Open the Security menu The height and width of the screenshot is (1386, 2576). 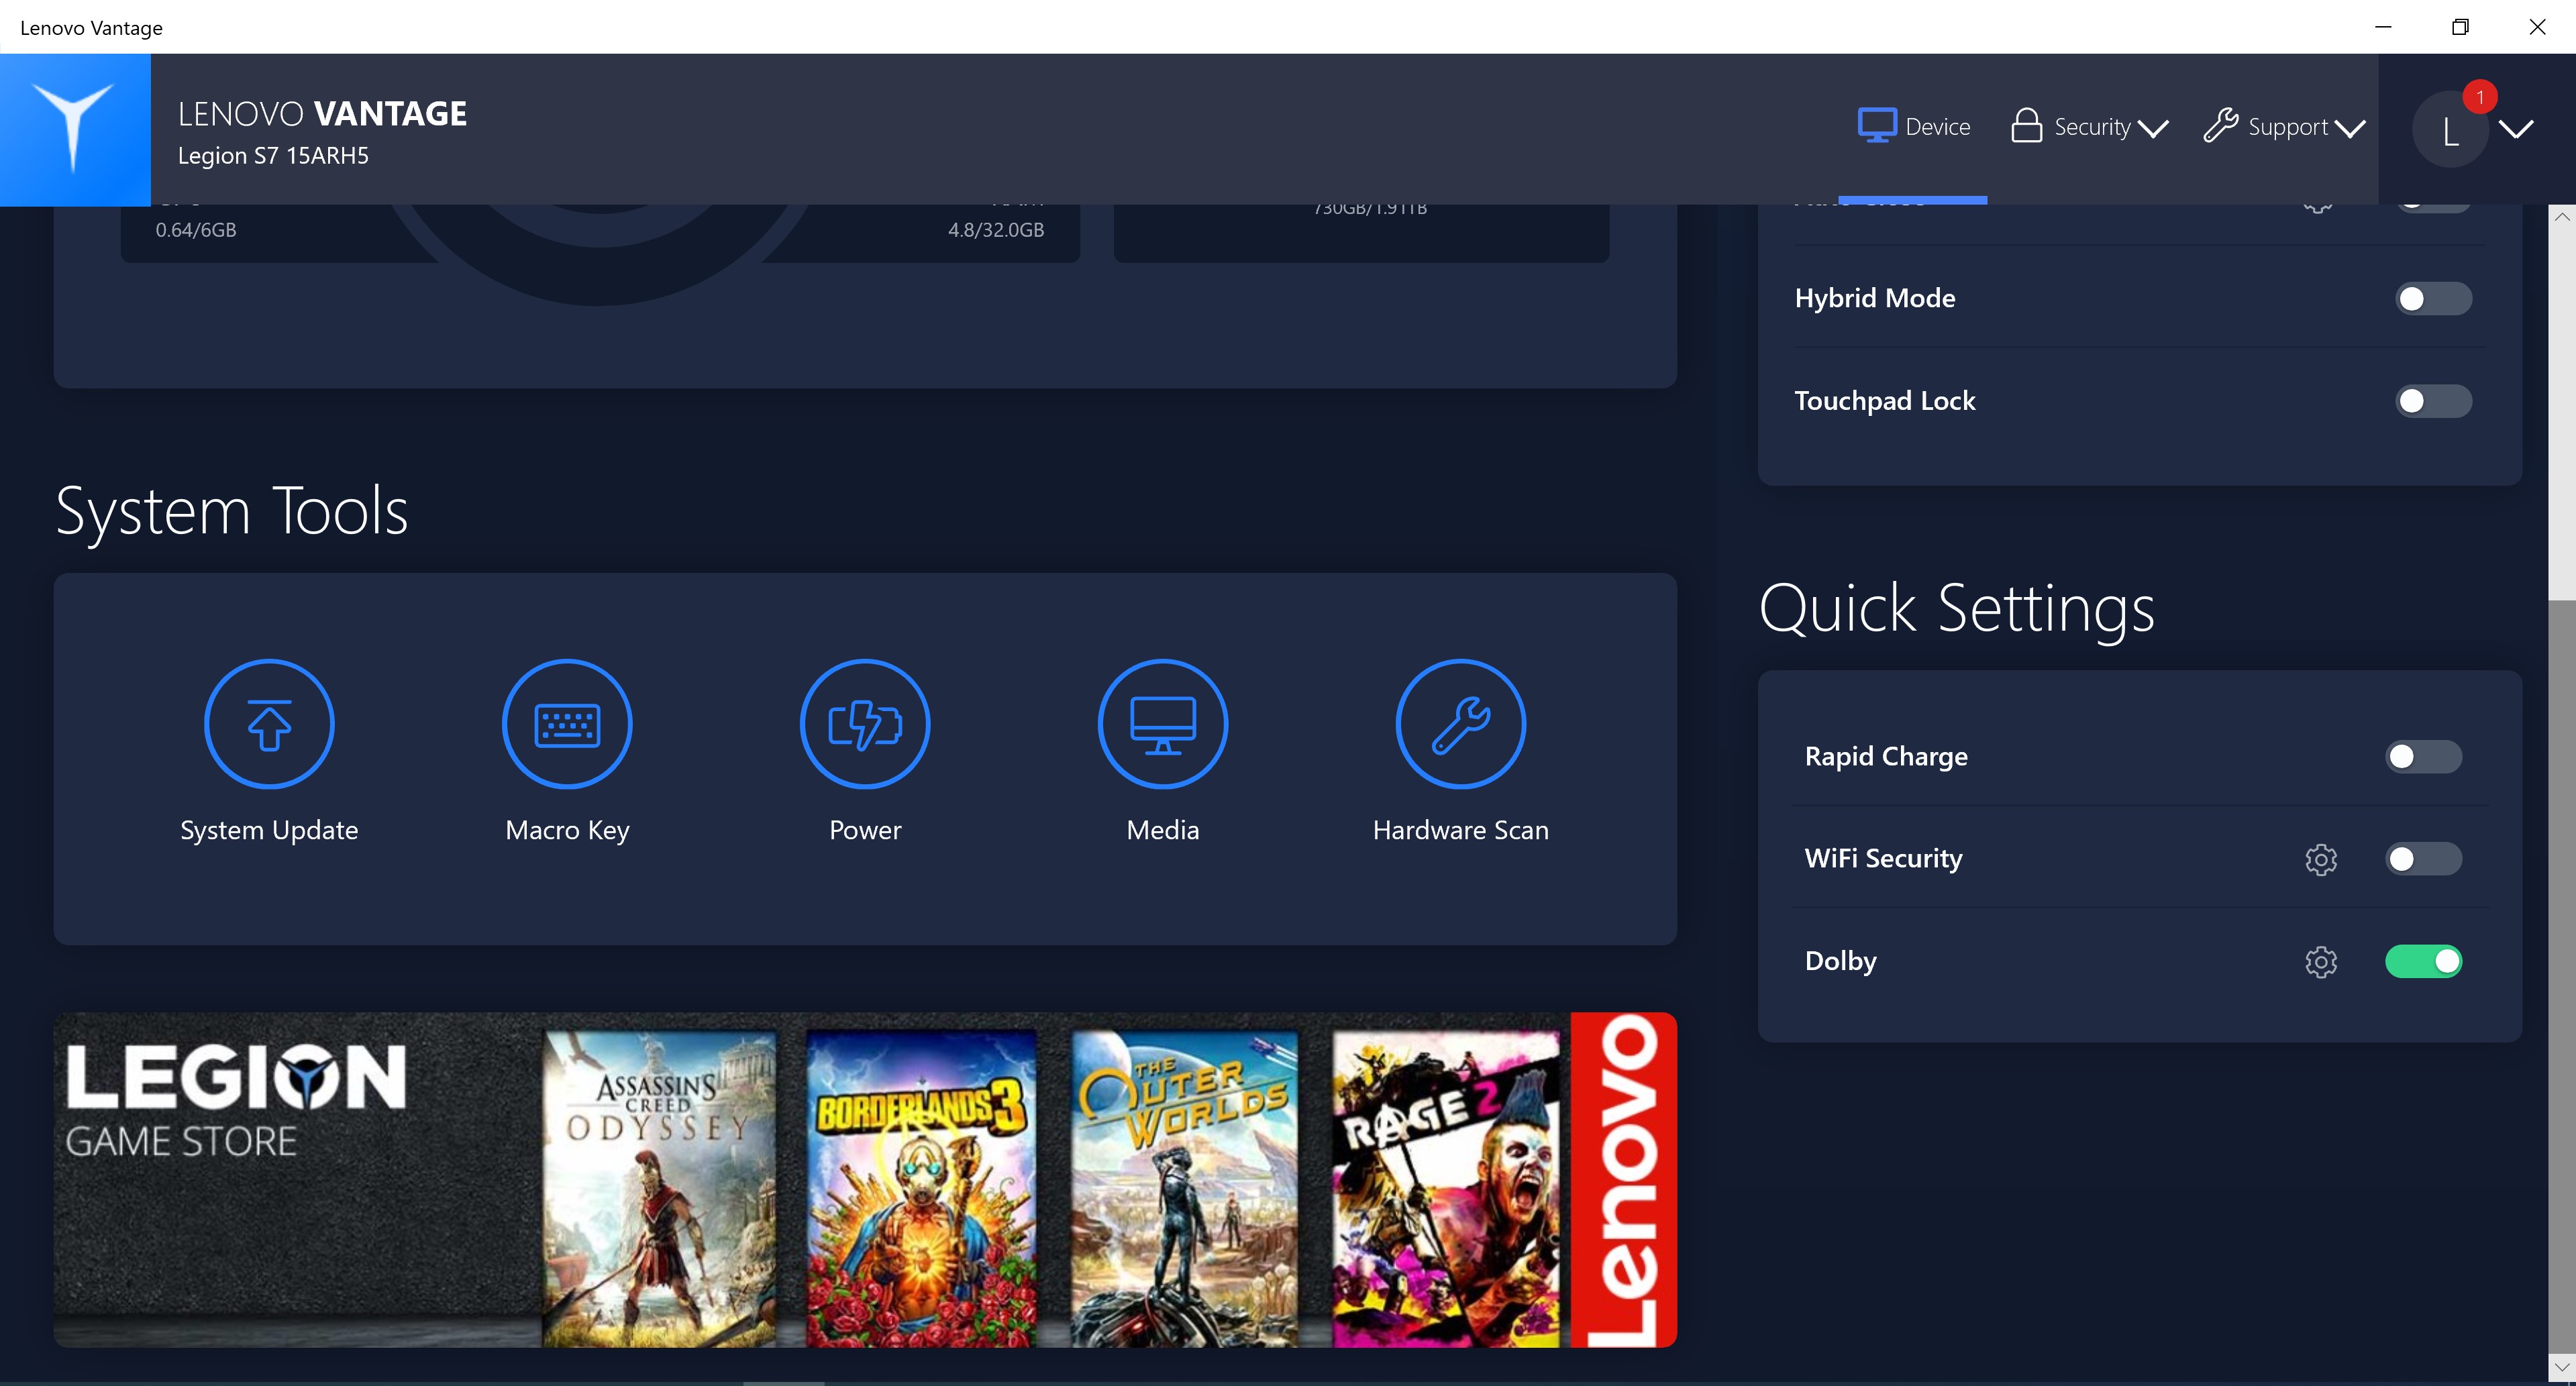[x=2089, y=127]
